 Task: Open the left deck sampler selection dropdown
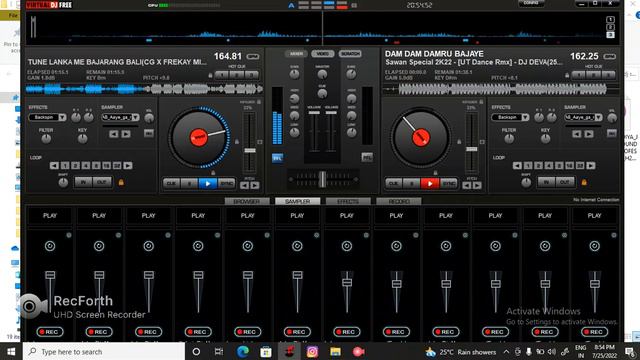(135, 118)
